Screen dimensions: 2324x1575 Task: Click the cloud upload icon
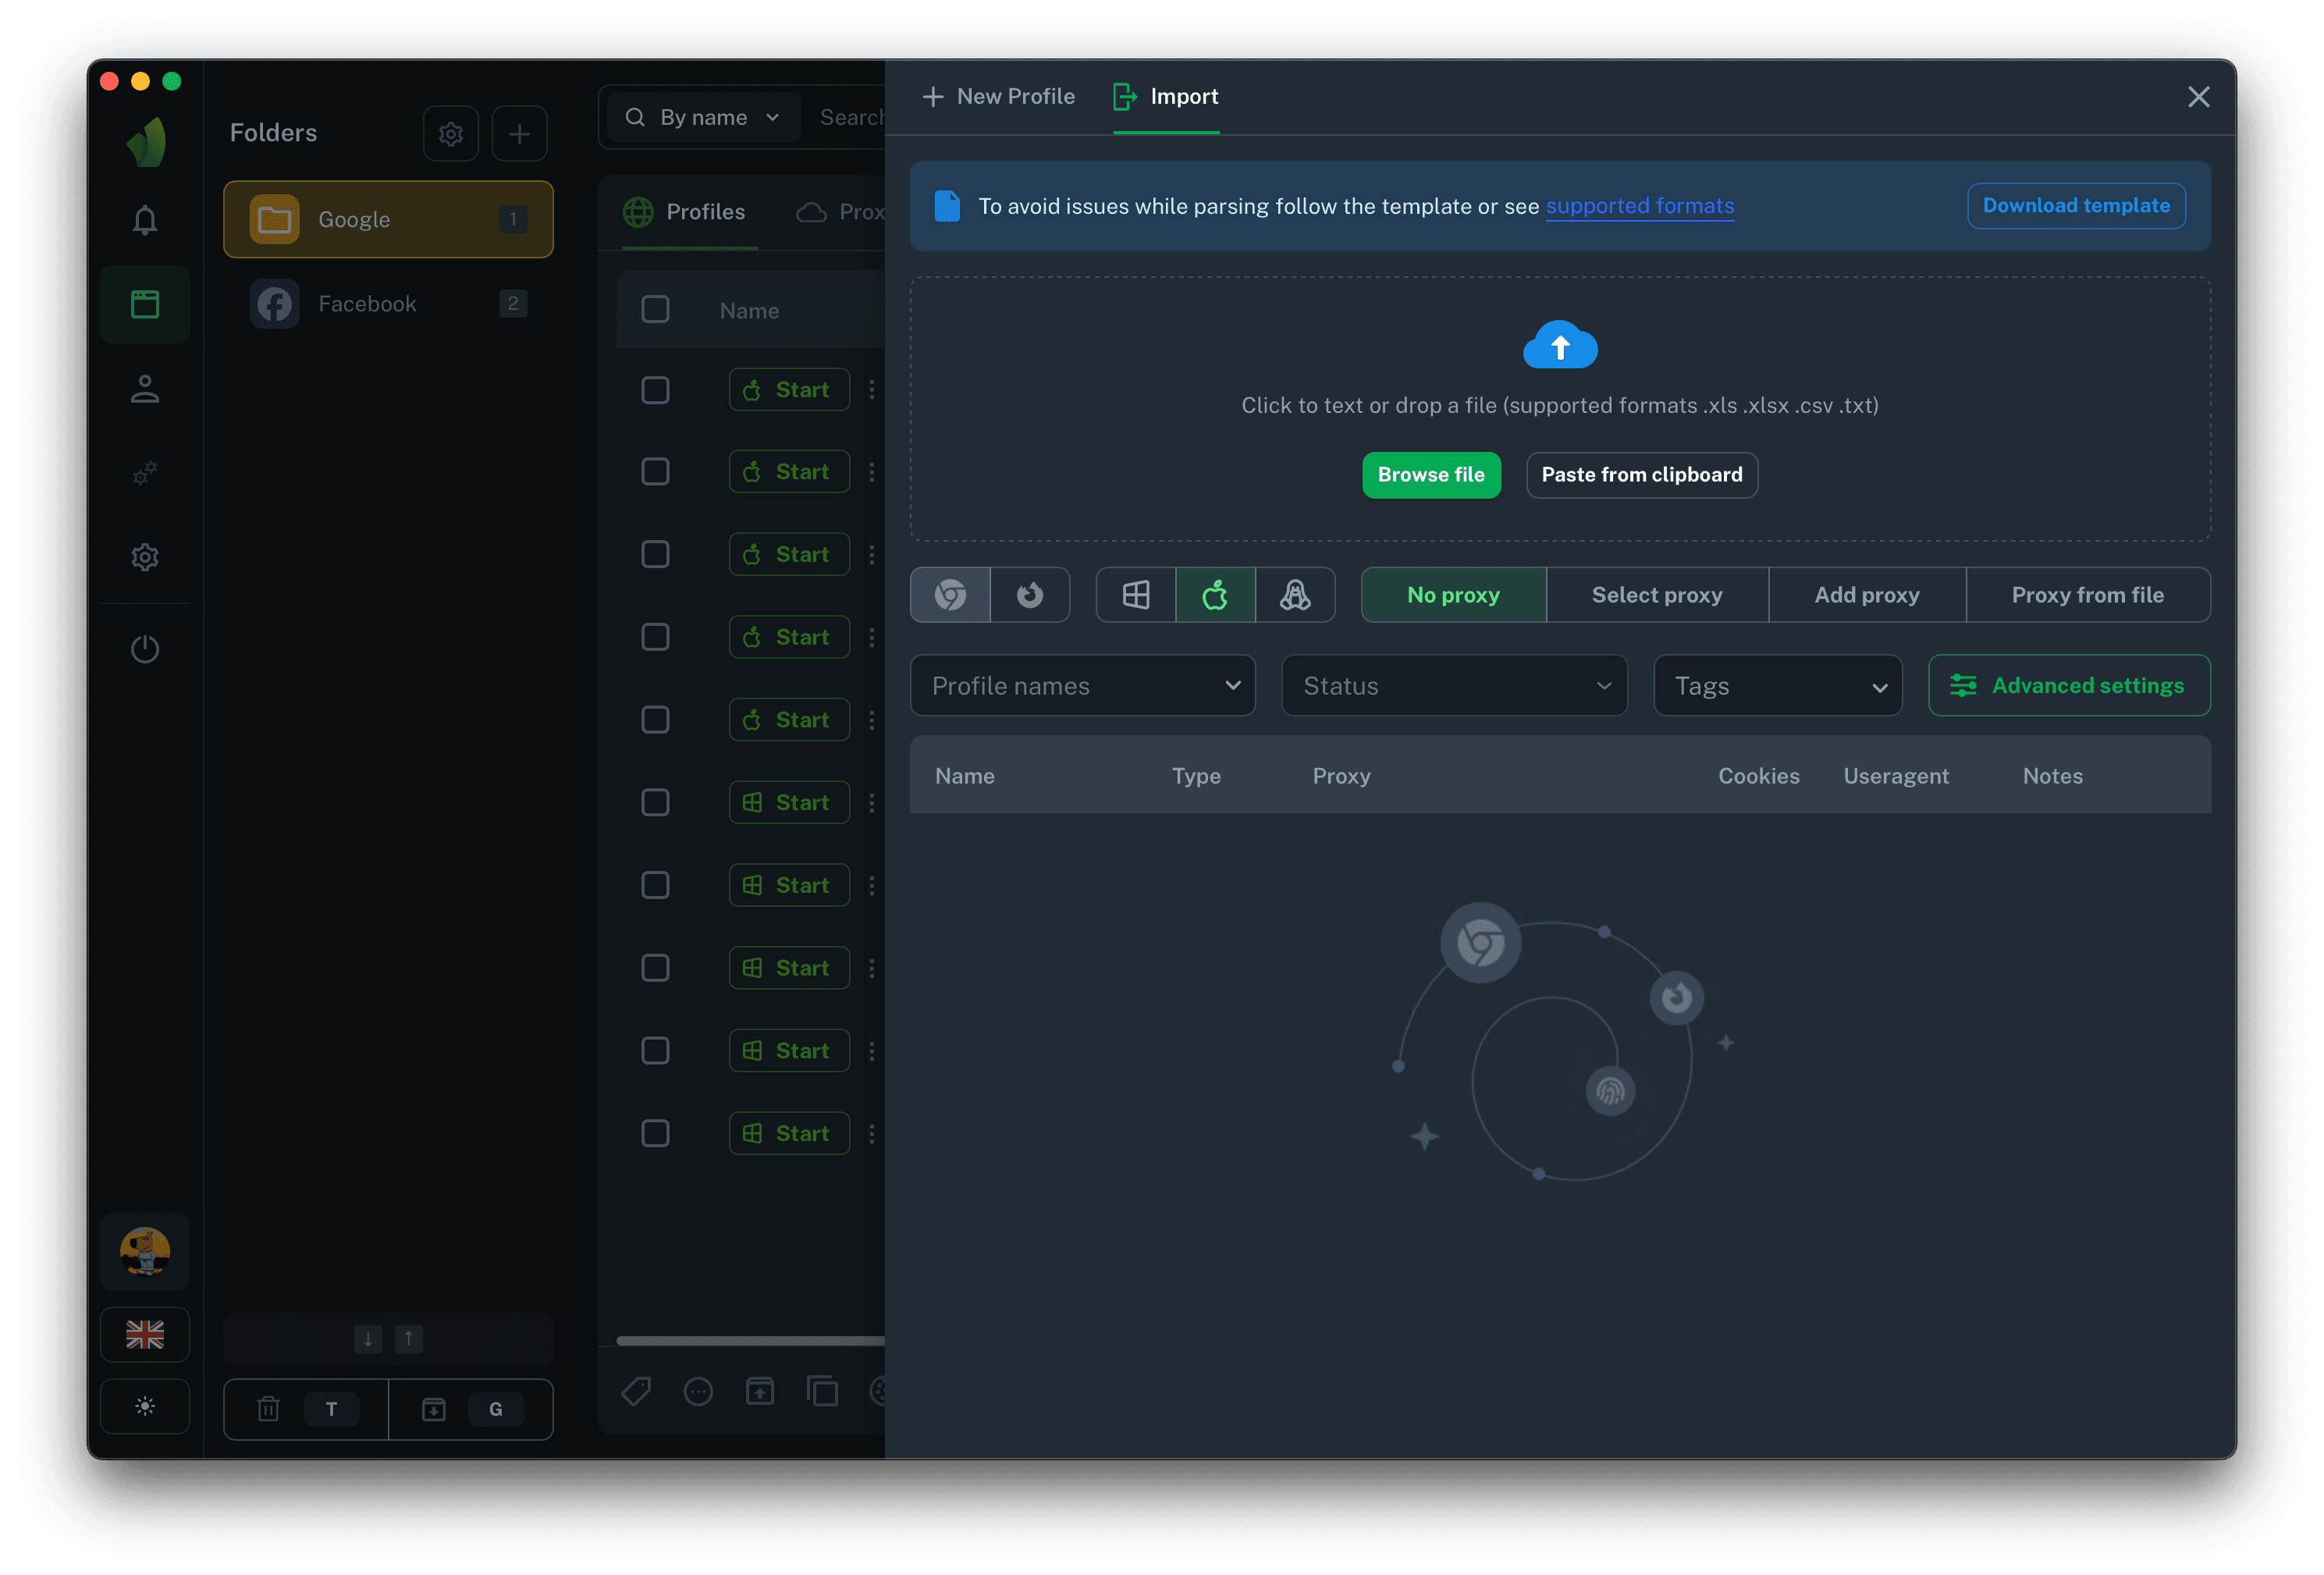click(1559, 346)
